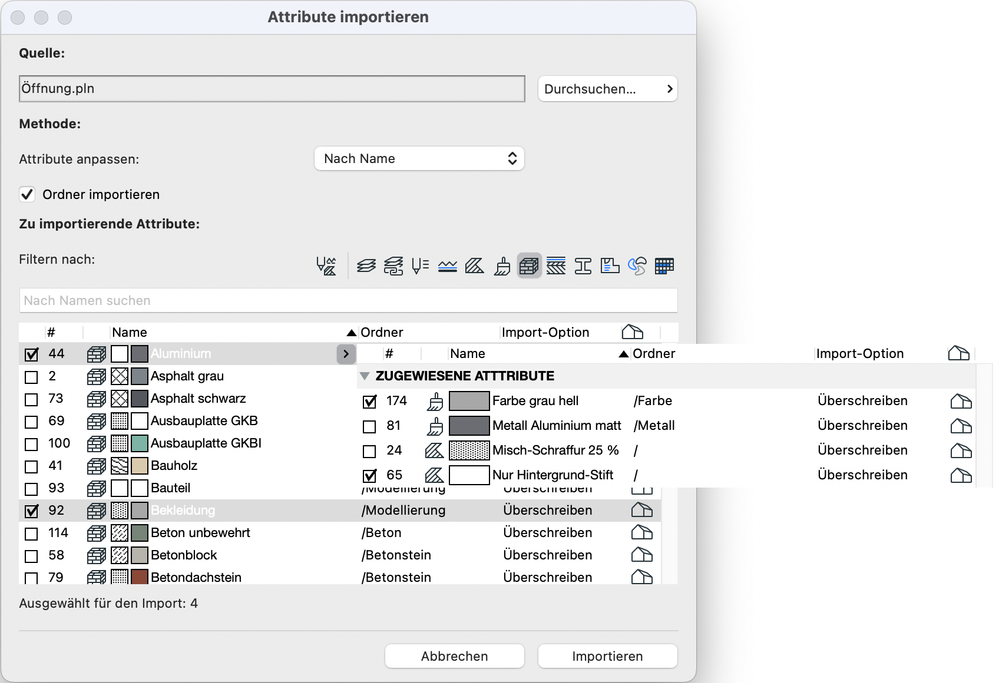Enable the Ordner importieren checkbox
The width and height of the screenshot is (999, 683).
(x=28, y=194)
